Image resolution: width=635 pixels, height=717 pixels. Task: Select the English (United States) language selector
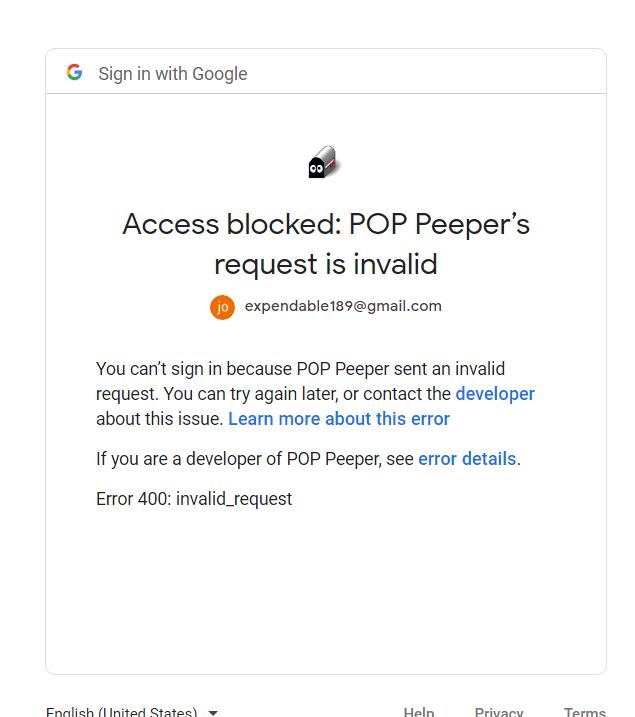[x=131, y=712]
